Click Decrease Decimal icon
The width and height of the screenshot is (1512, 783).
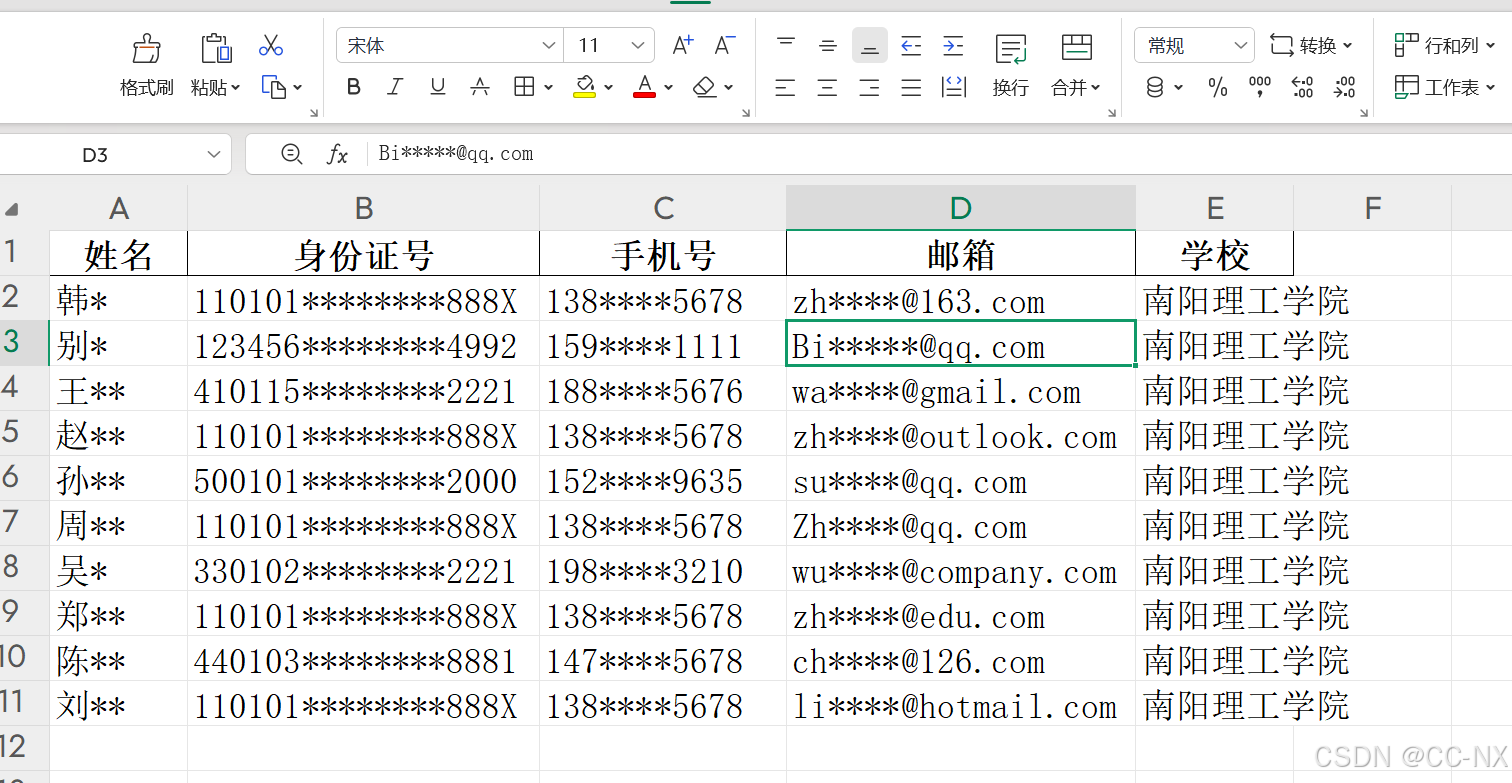(x=1345, y=87)
